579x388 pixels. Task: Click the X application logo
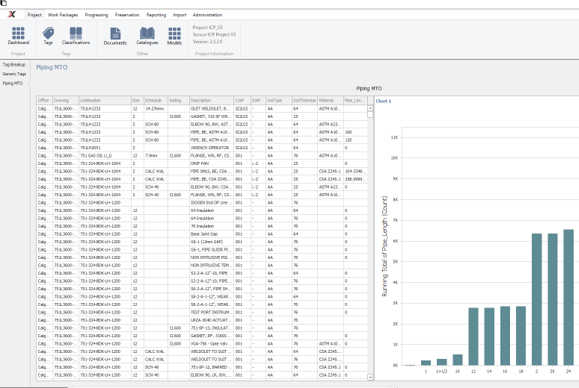click(x=11, y=14)
